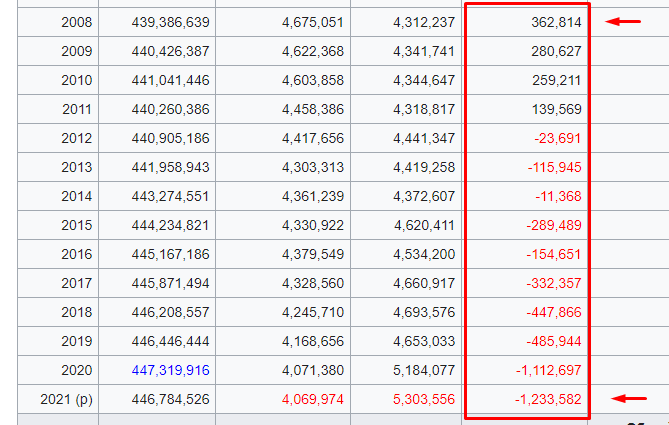Click red births value 4,069,974
Viewport: 669px width, 425px height.
point(313,399)
